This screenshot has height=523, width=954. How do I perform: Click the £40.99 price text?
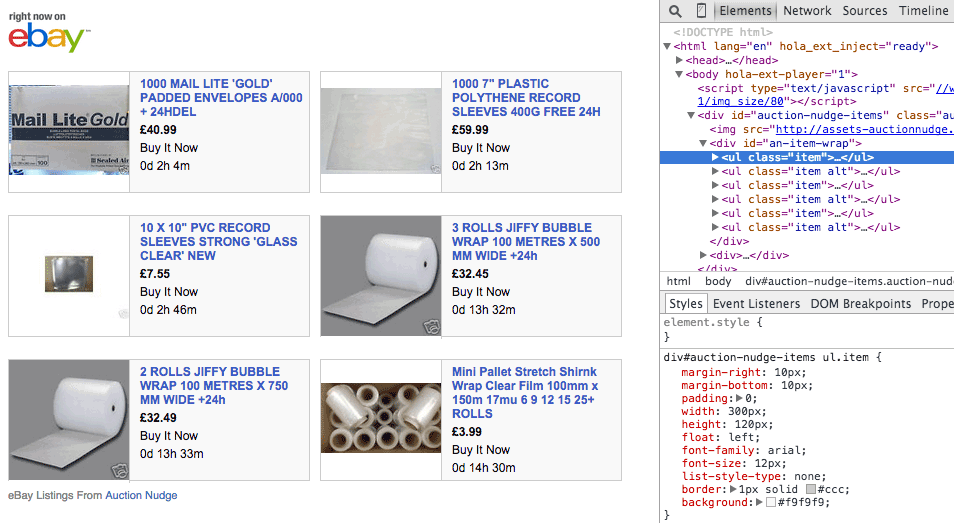158,130
